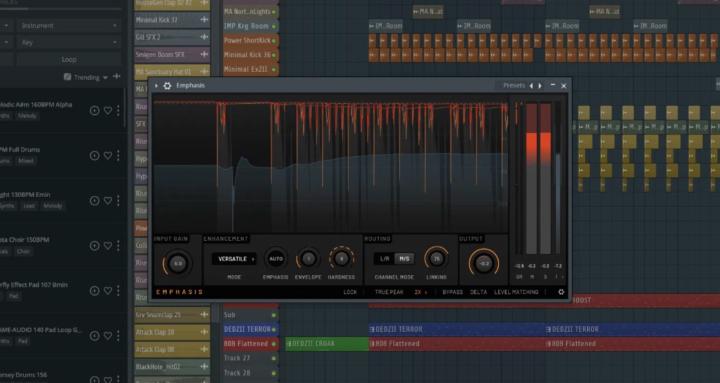720x383 pixels.
Task: Click drag handle icon on Attack Clap 10
Action: pyautogui.click(x=204, y=332)
